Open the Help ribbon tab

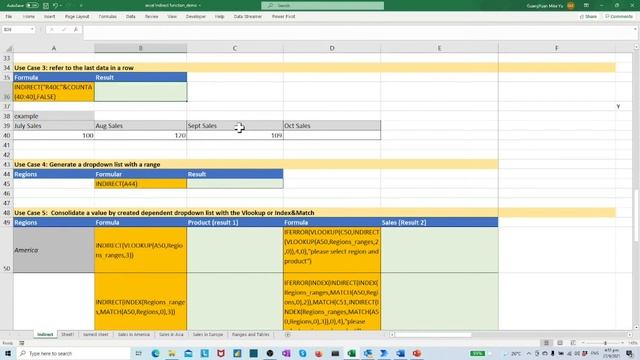pos(220,17)
